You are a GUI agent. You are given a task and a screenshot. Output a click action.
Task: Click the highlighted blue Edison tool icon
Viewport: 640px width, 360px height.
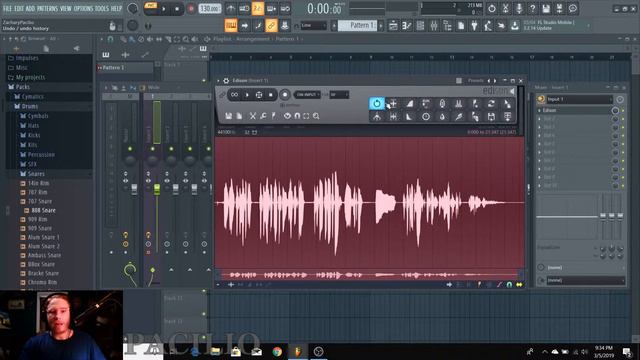(377, 104)
